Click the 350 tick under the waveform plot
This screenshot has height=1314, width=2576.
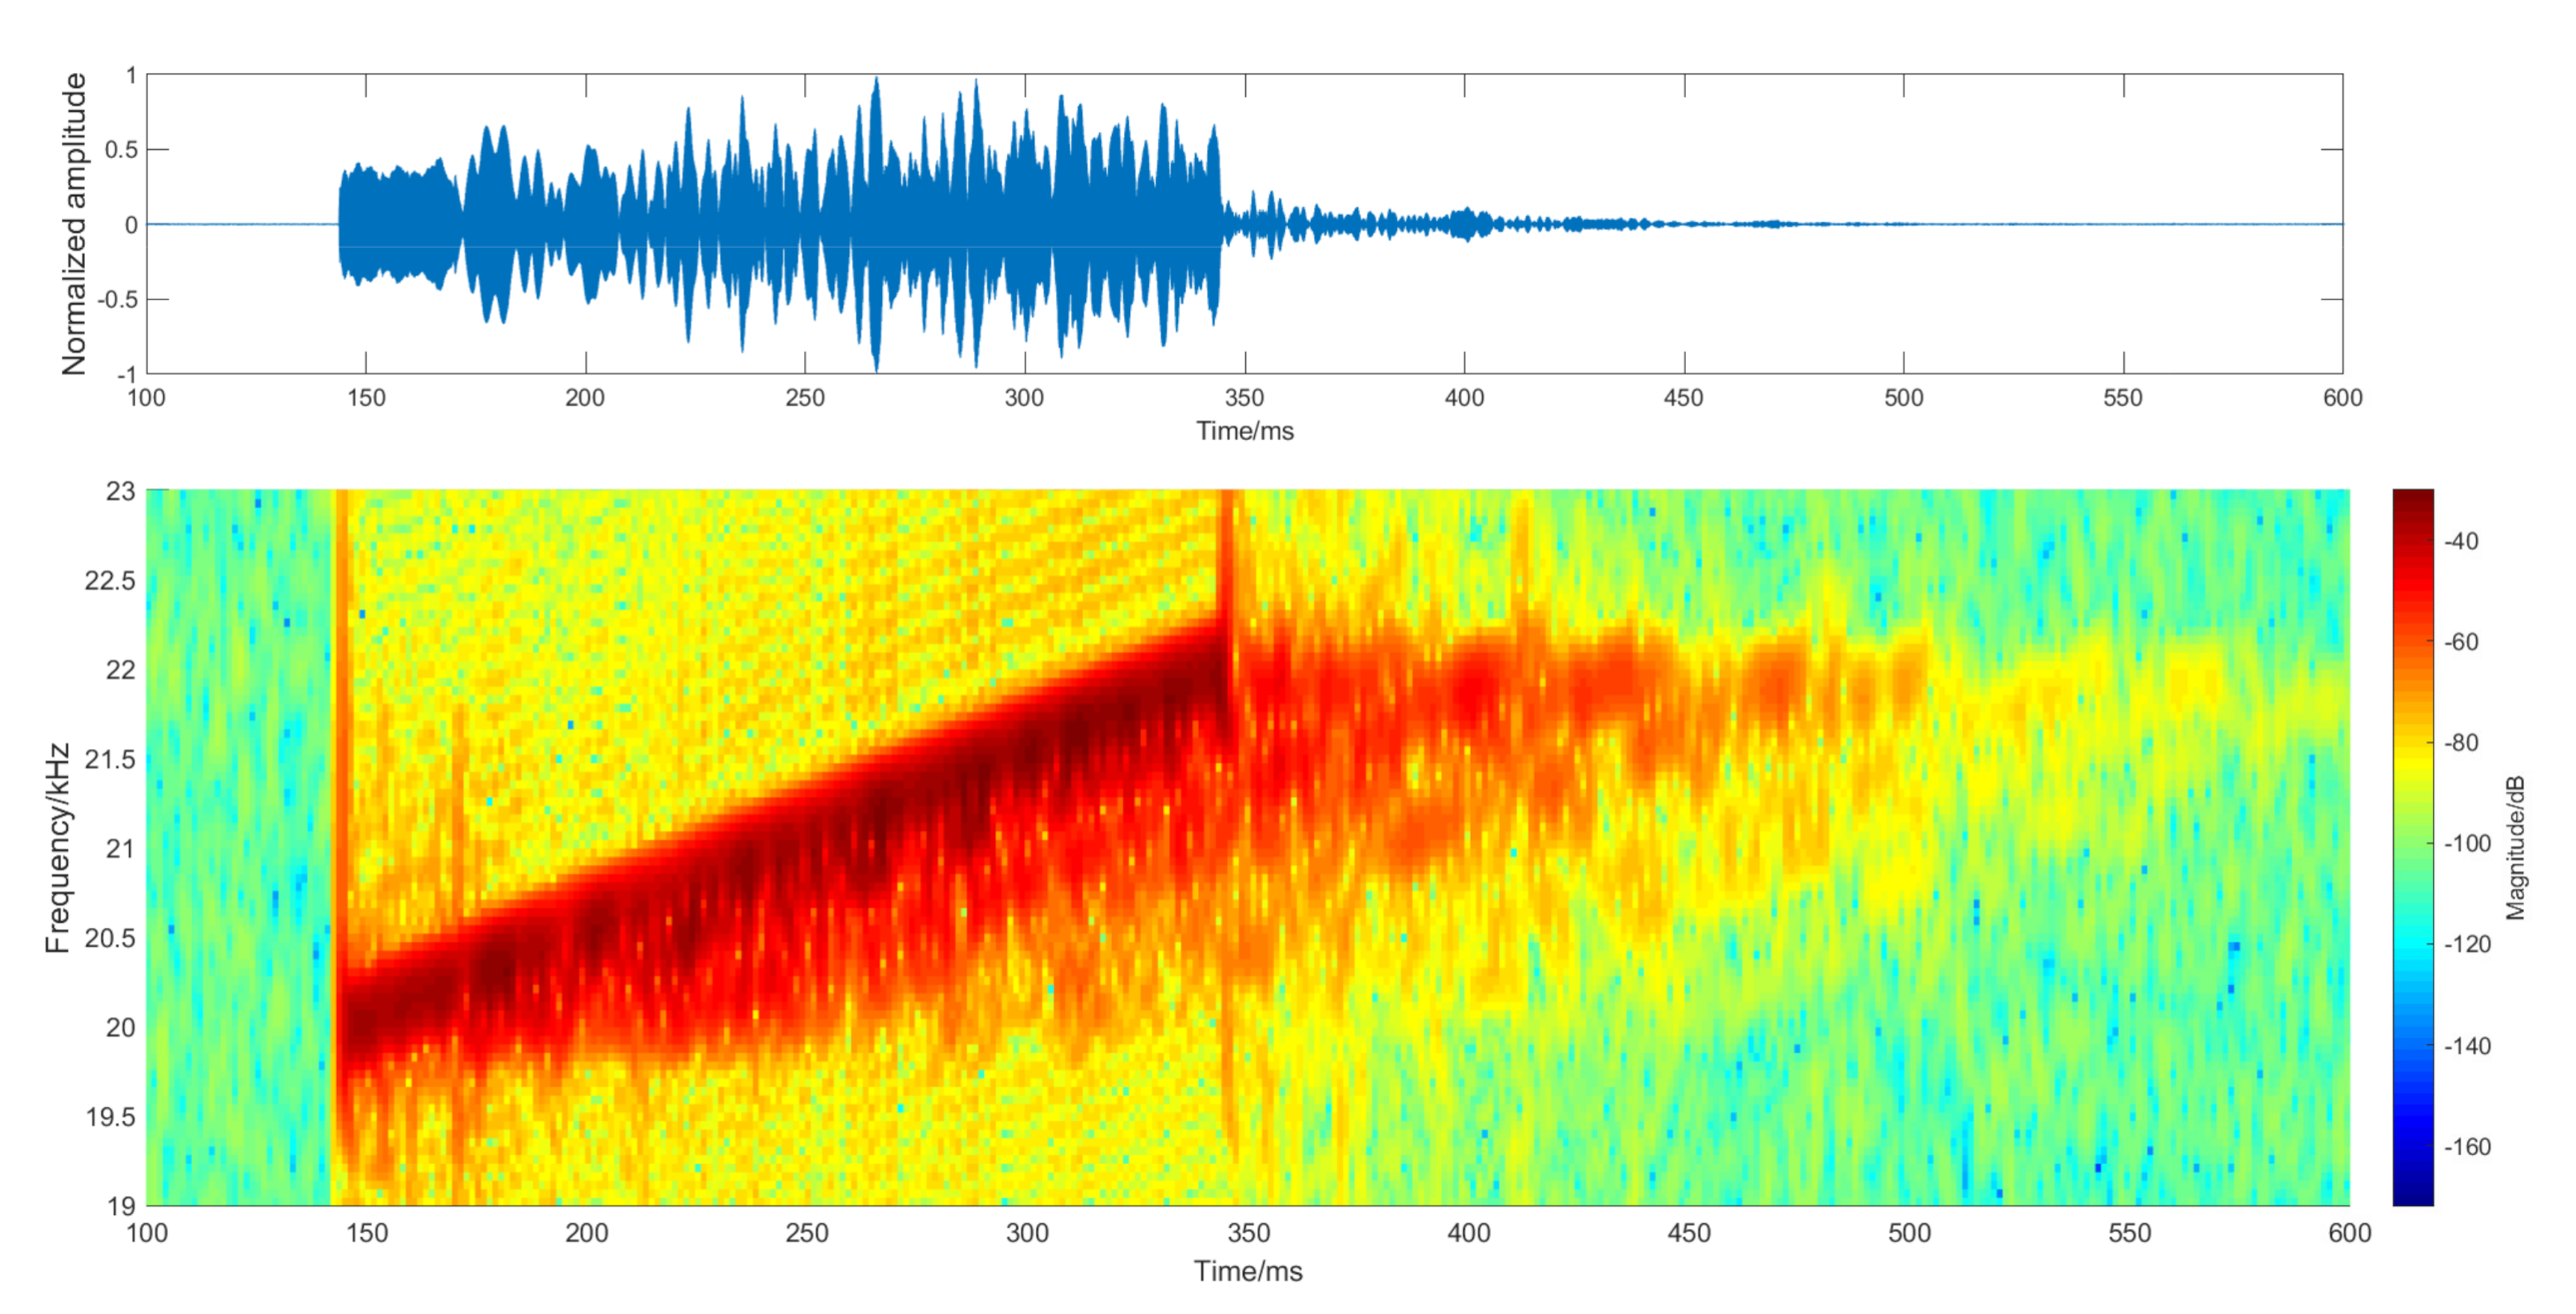(1244, 398)
